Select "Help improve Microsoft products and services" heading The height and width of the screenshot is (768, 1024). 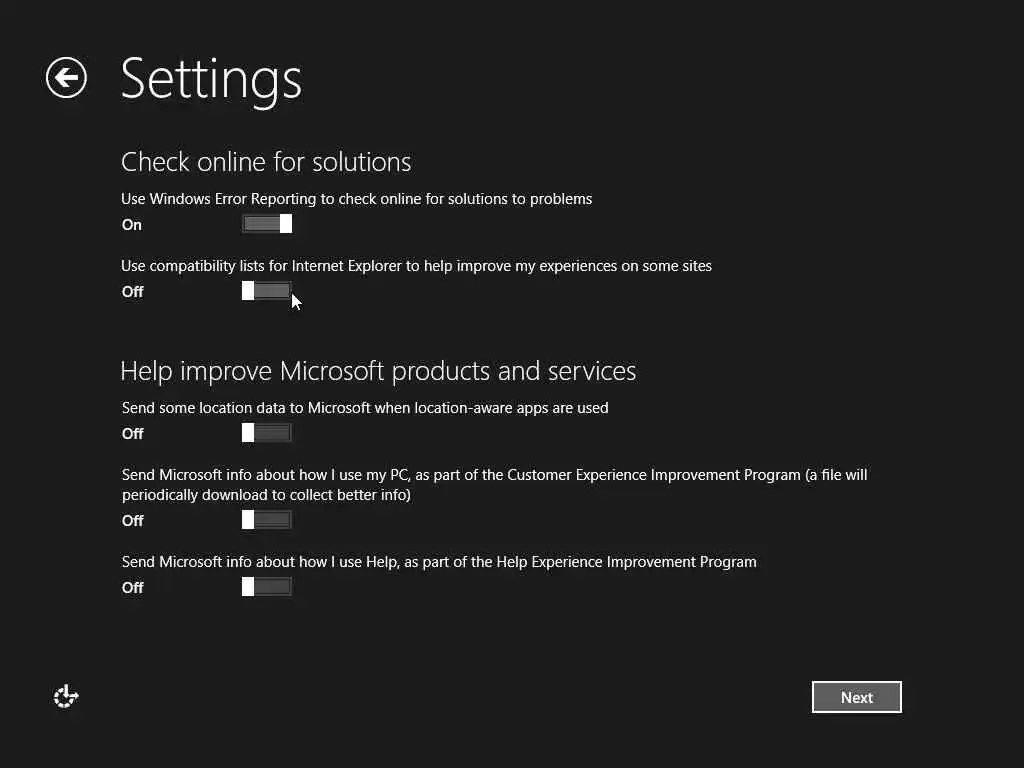coord(378,371)
